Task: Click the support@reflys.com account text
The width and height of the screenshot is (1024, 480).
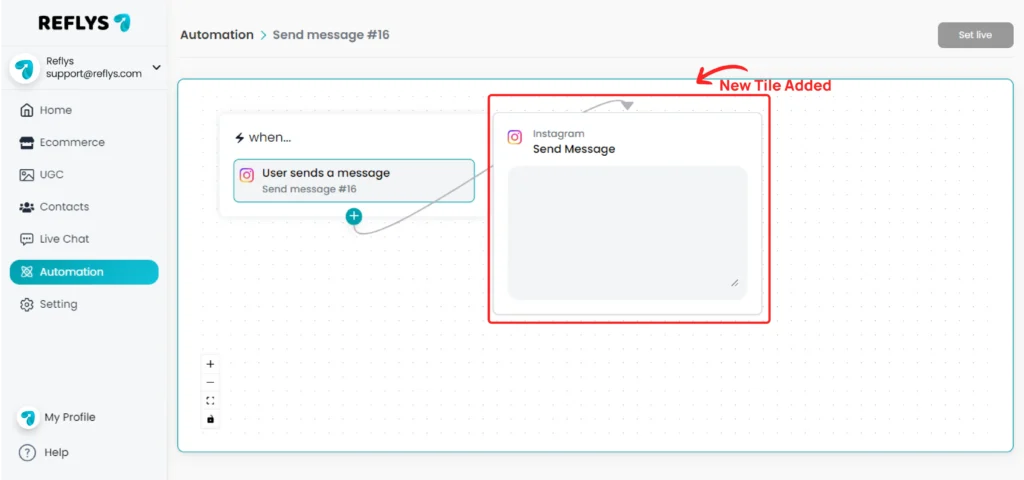Action: (93, 74)
